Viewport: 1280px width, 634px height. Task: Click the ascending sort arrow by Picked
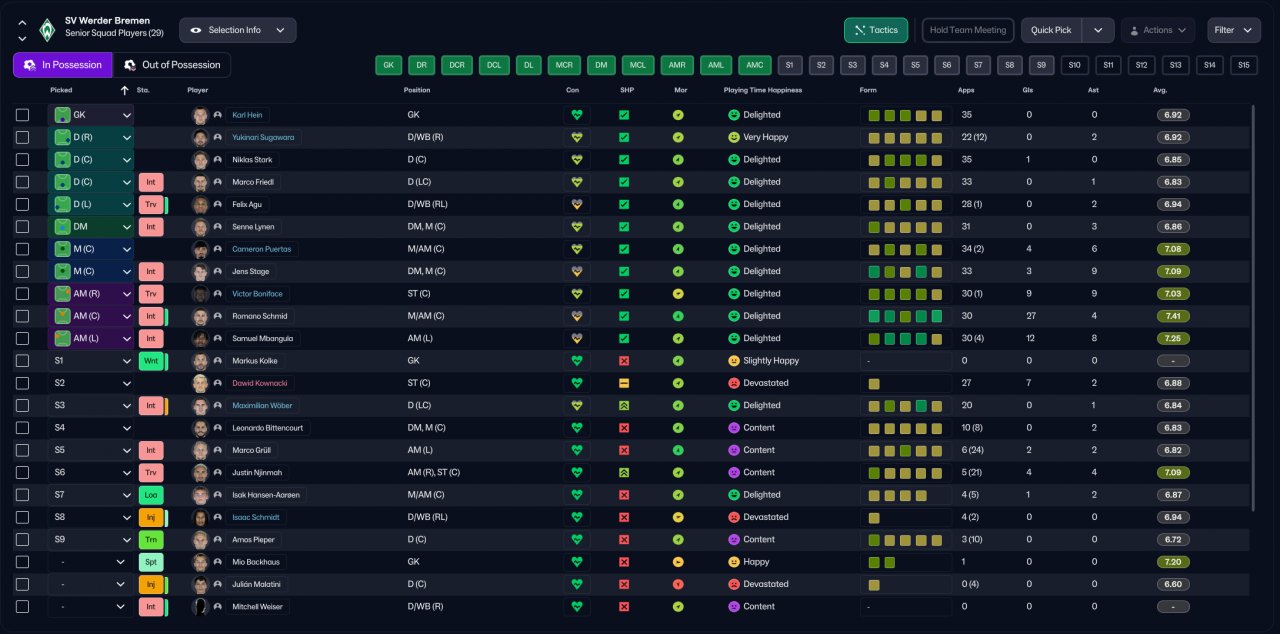point(124,90)
